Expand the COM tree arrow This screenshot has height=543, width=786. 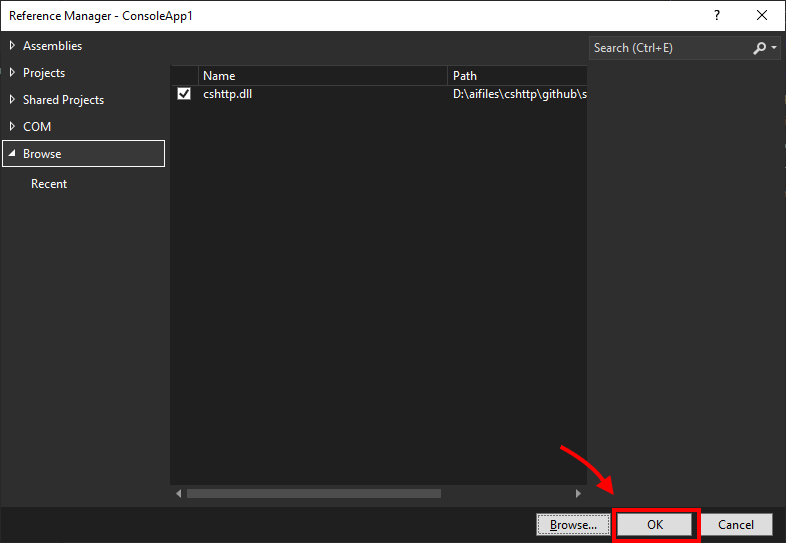pos(12,126)
